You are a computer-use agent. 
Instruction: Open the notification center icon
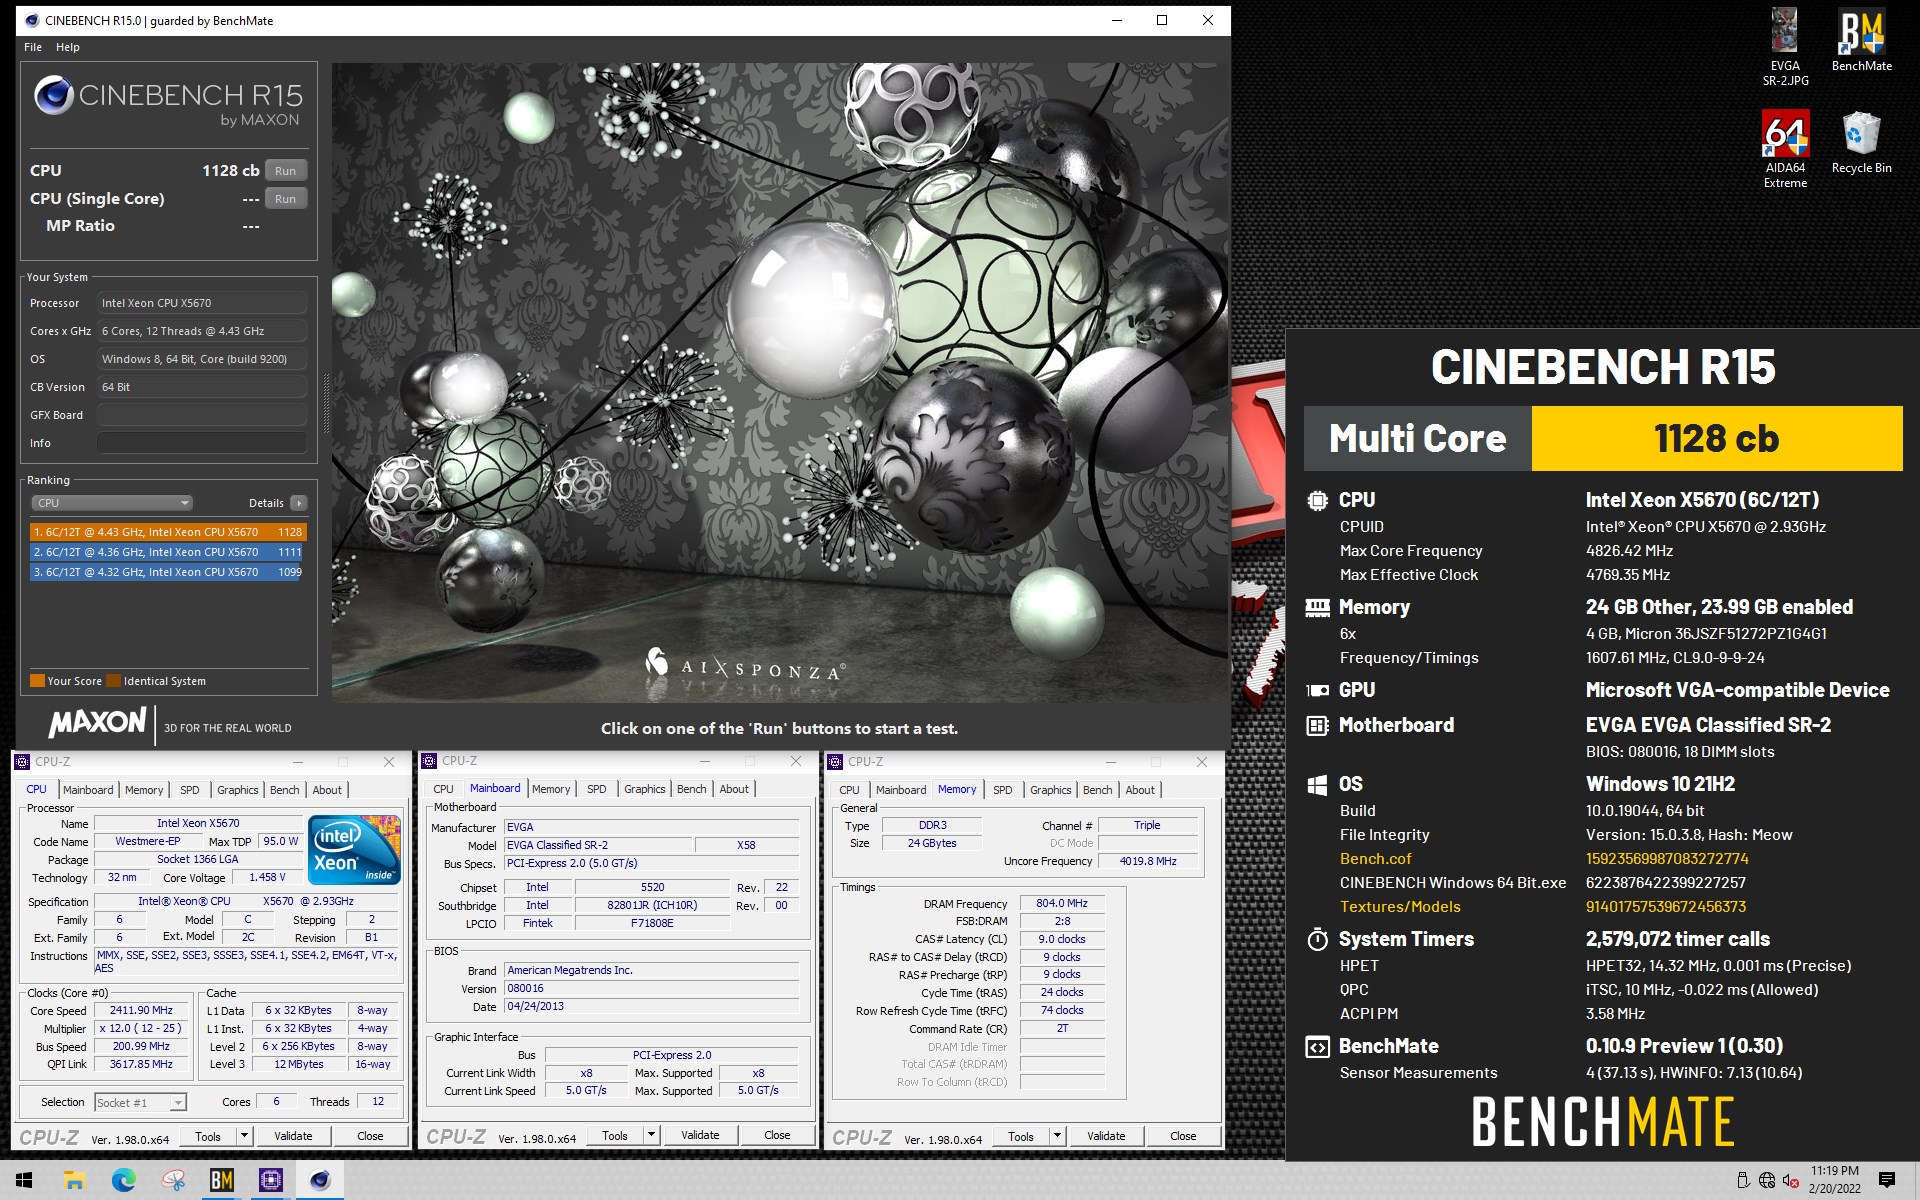click(1887, 1180)
